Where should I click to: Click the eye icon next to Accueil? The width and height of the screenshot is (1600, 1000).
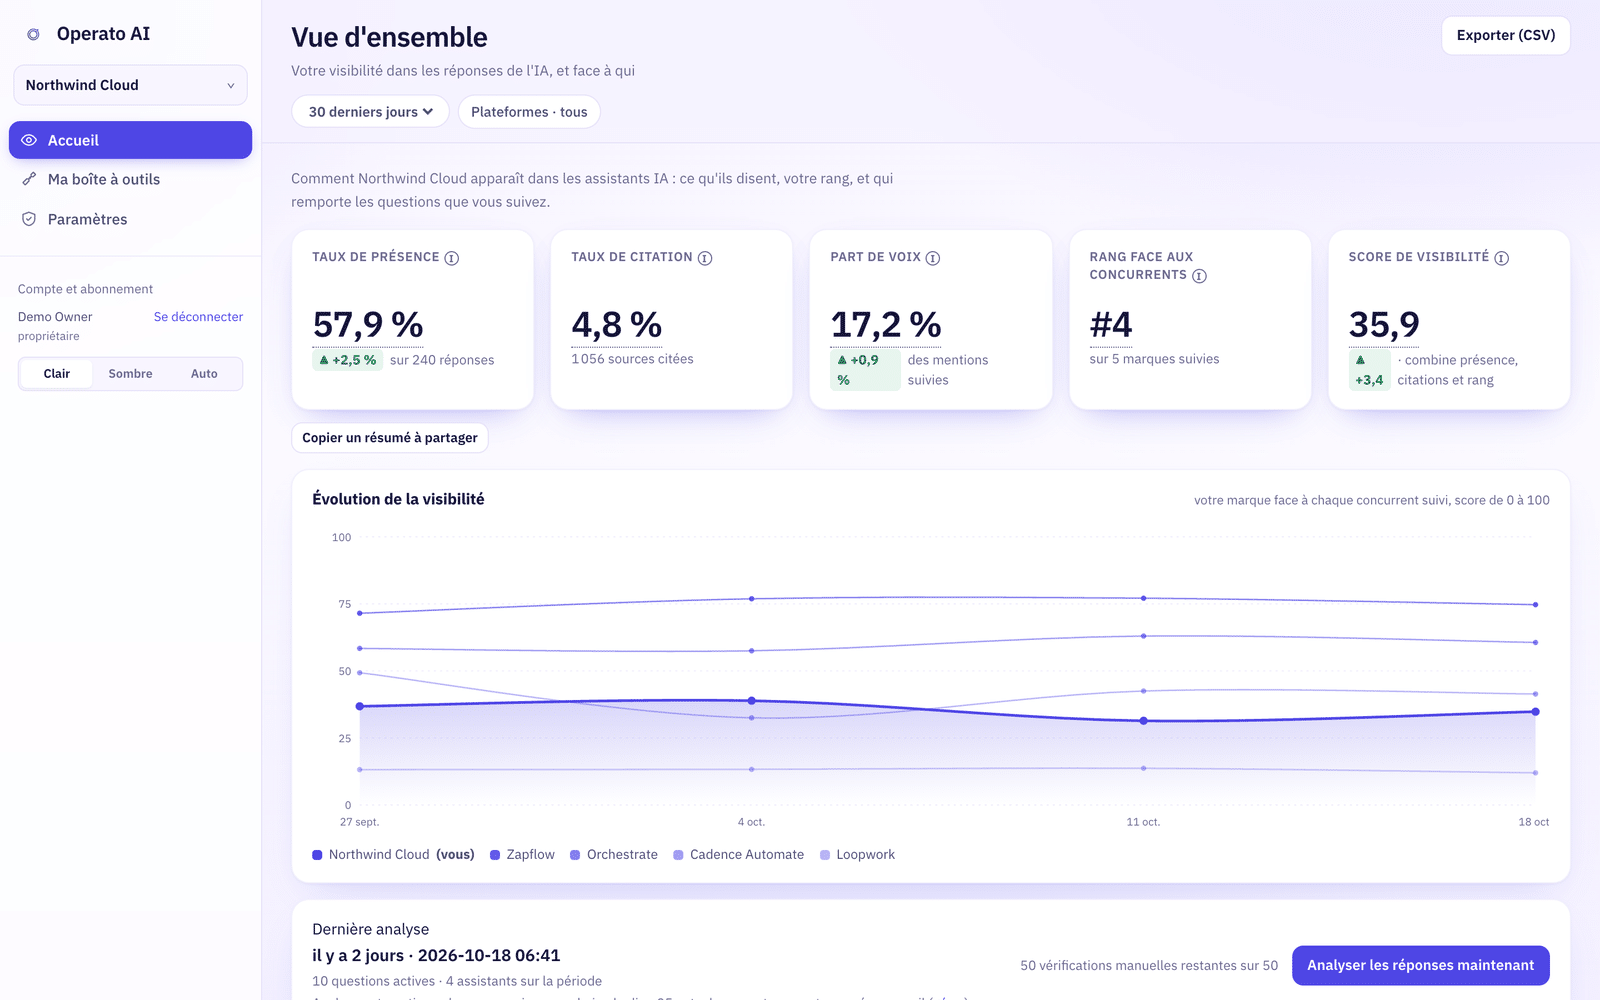[29, 140]
